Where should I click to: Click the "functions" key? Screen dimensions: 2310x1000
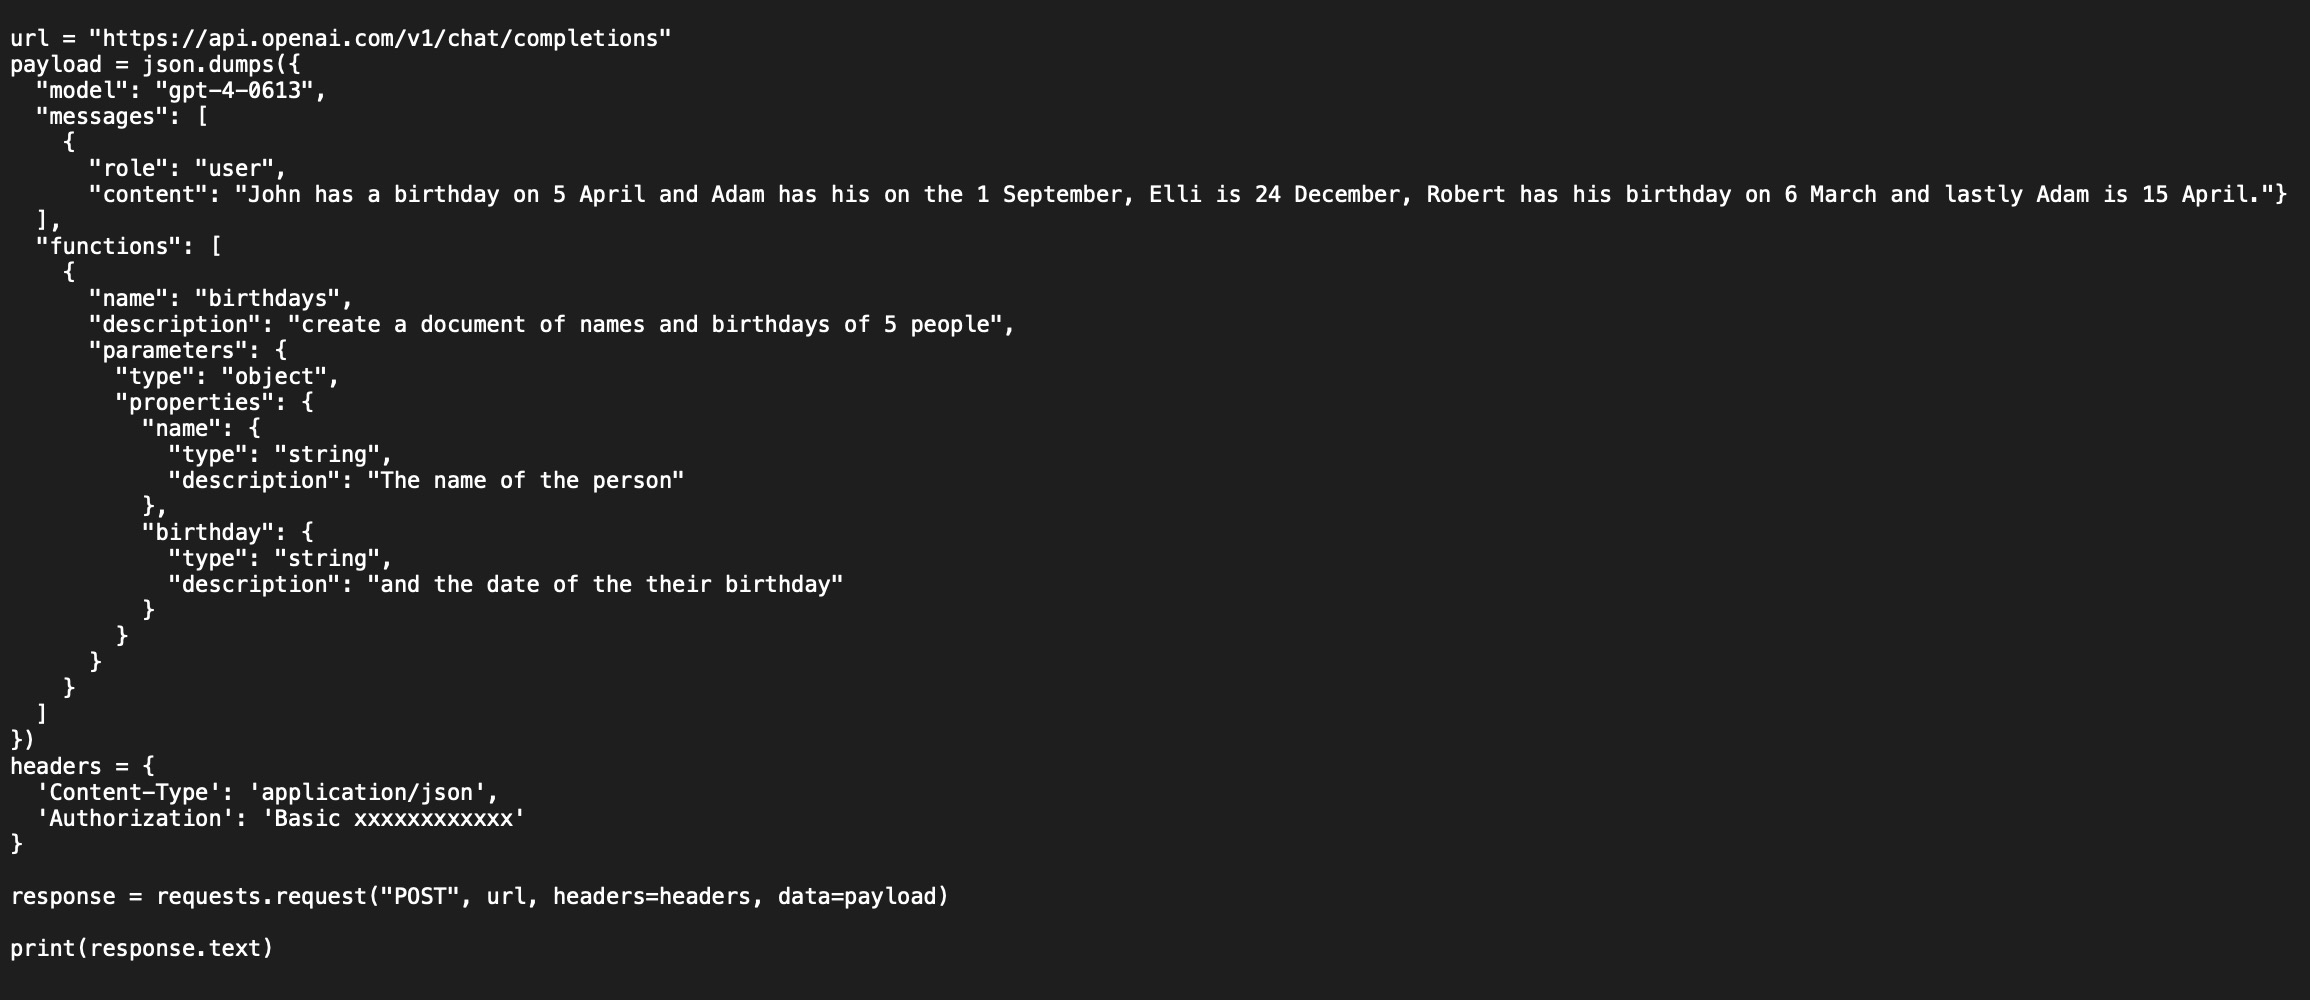(x=108, y=247)
